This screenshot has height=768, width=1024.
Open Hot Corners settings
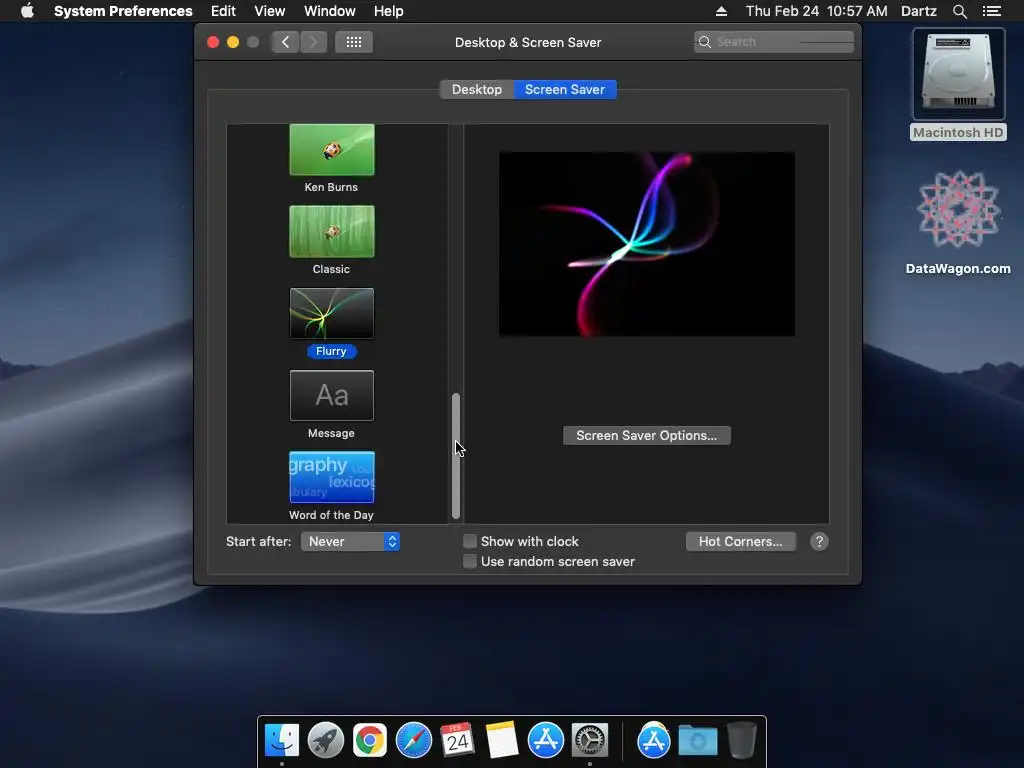741,541
